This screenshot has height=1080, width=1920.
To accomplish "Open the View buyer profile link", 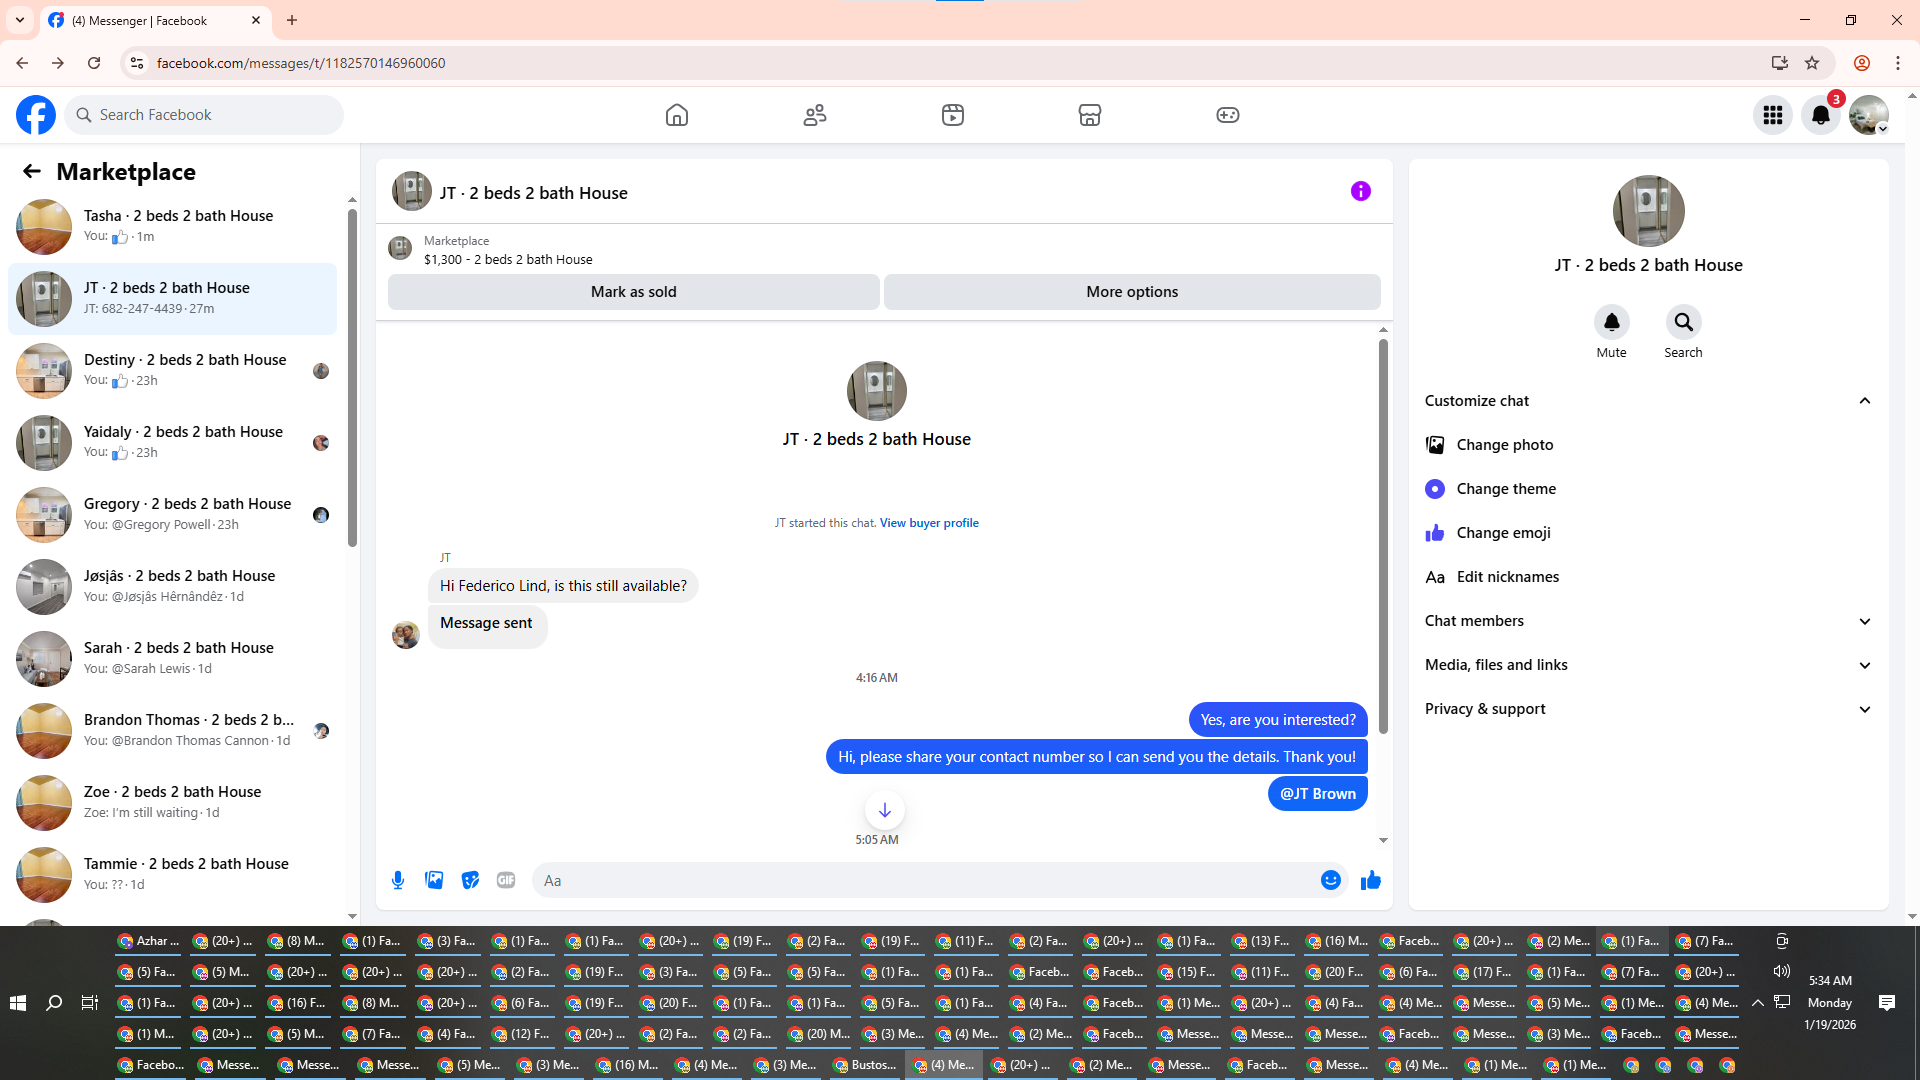I will click(929, 523).
